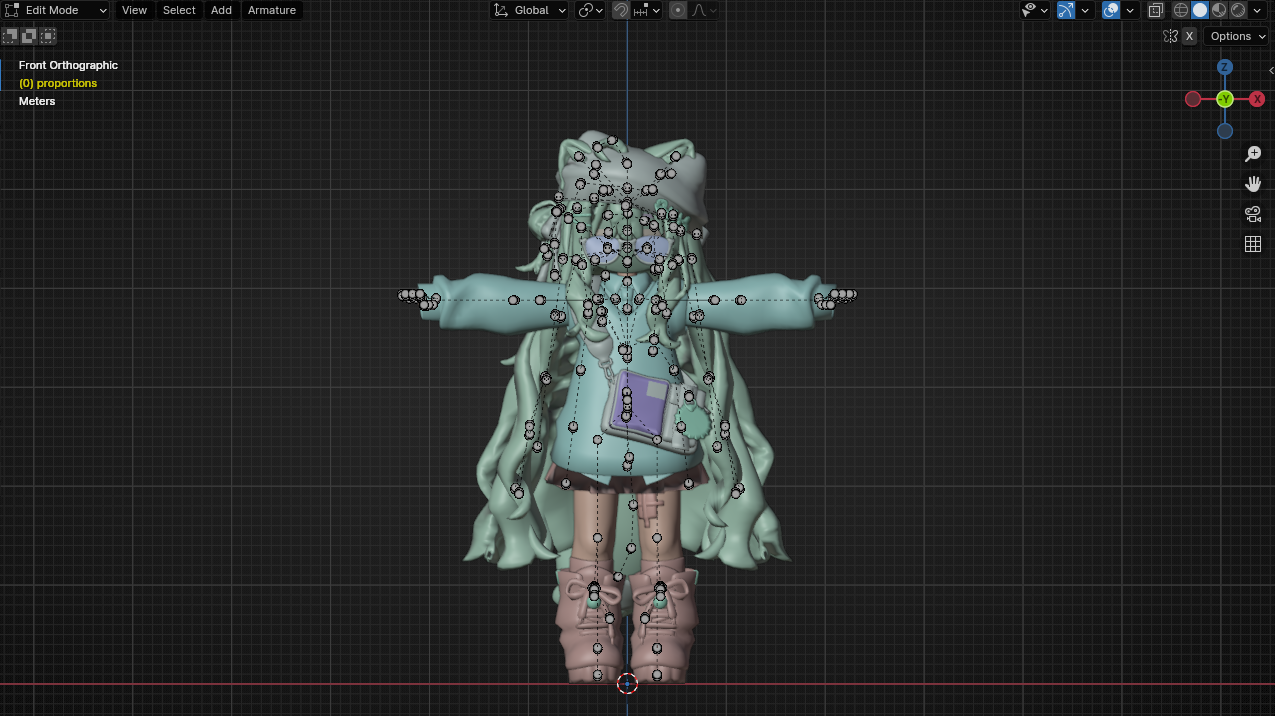Click the zoom view magnifier icon
This screenshot has height=716, width=1275.
pos(1253,154)
